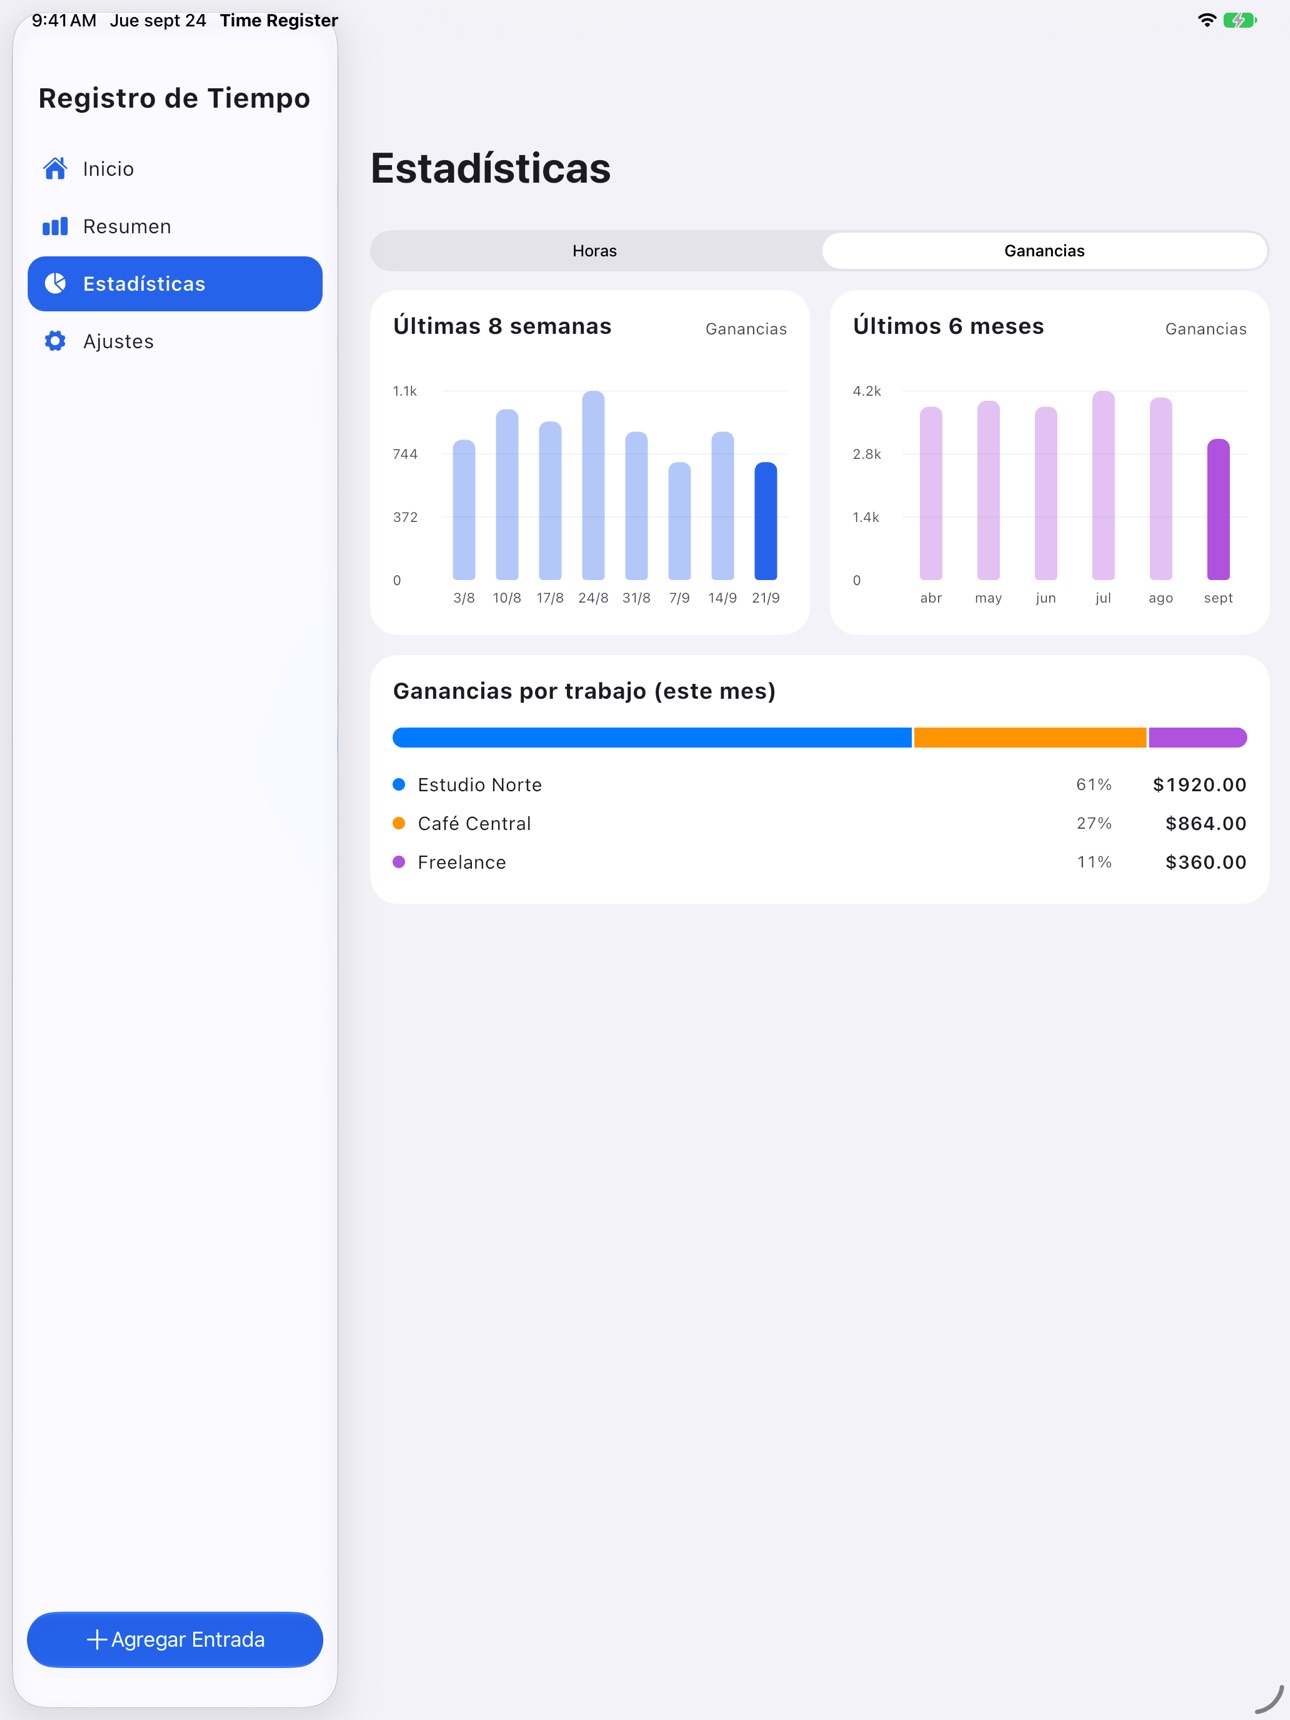Image resolution: width=1290 pixels, height=1720 pixels.
Task: Click the orange dot beside Café Central
Action: click(x=399, y=823)
